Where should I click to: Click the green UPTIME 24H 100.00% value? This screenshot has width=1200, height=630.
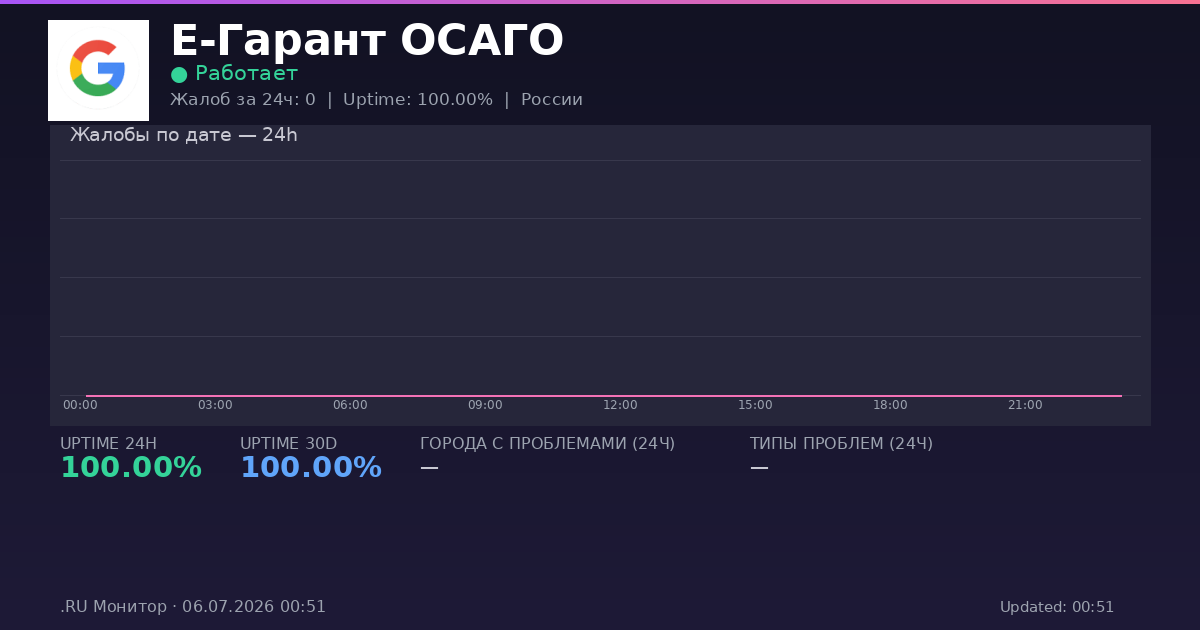(131, 468)
